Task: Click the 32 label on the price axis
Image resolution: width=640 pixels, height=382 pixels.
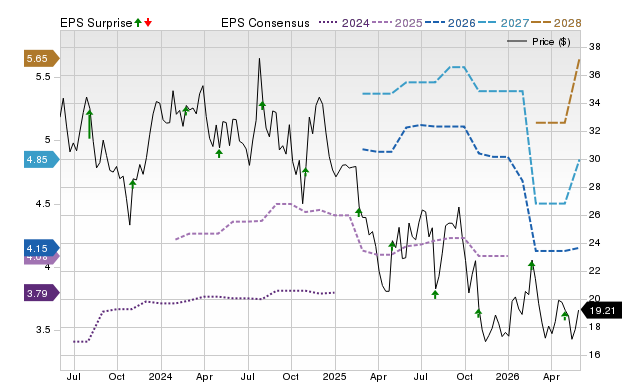Action: pos(595,131)
